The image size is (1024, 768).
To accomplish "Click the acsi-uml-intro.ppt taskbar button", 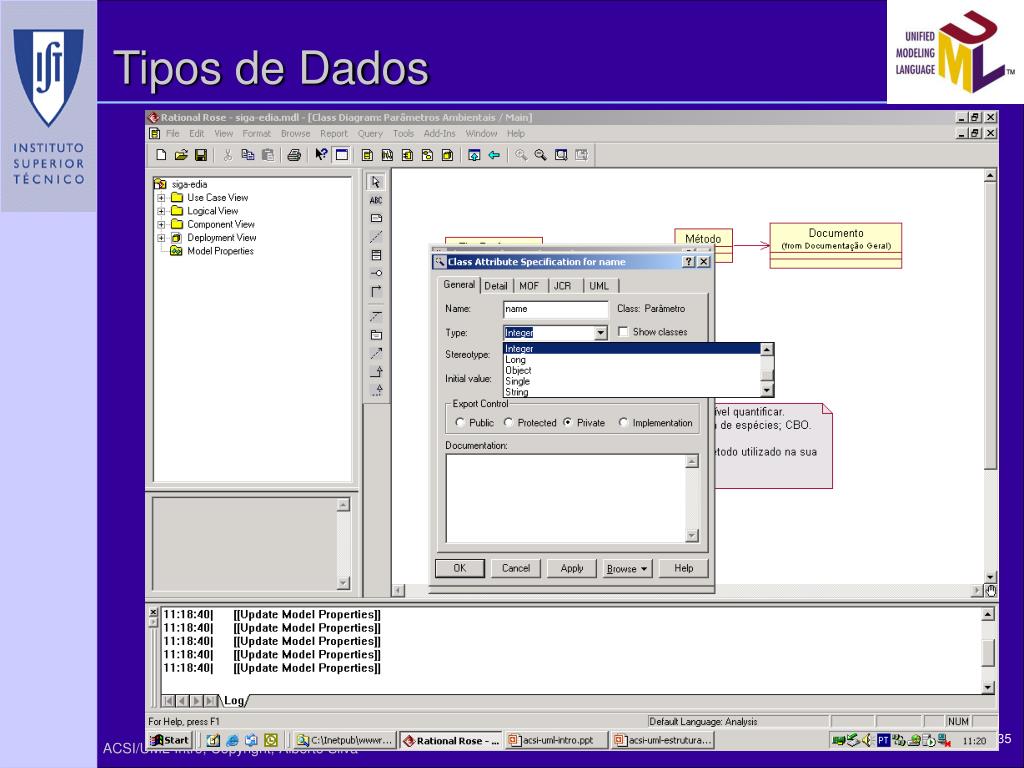I will pos(554,740).
